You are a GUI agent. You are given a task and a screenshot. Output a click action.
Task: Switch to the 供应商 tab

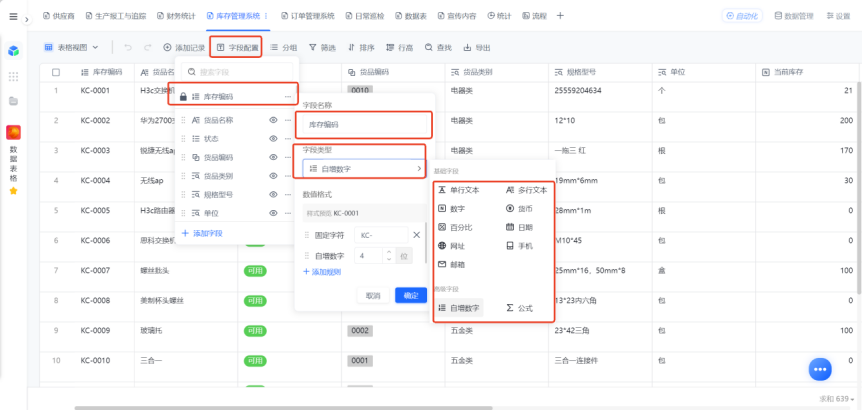tap(57, 16)
